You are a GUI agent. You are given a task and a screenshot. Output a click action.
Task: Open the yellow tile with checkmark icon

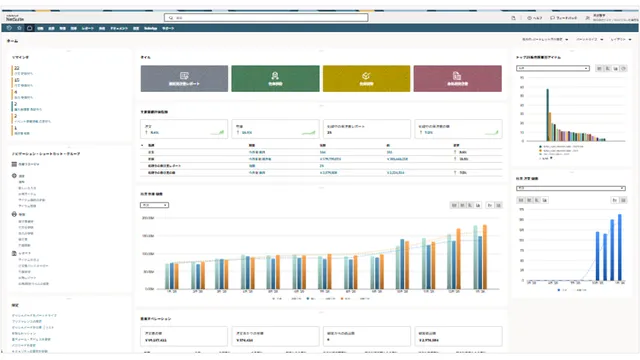[x=367, y=78]
